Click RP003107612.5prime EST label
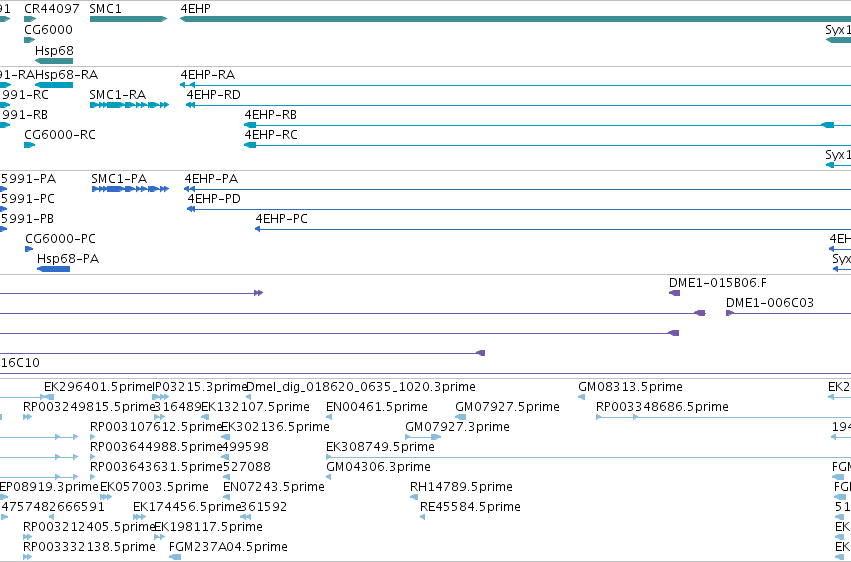Image resolution: width=851 pixels, height=562 pixels. 156,427
